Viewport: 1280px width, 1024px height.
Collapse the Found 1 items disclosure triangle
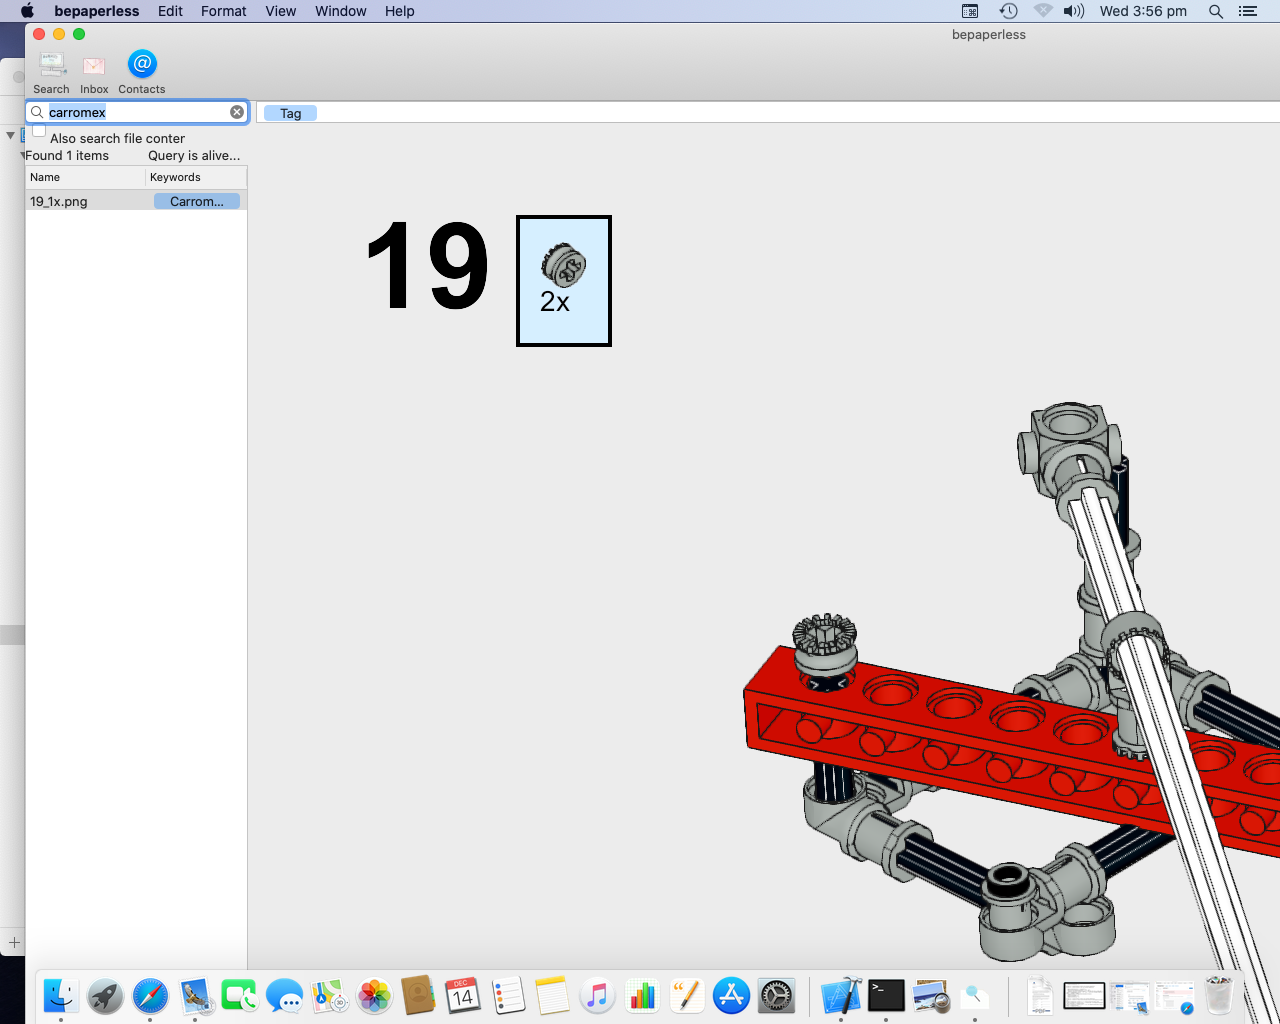[22, 156]
